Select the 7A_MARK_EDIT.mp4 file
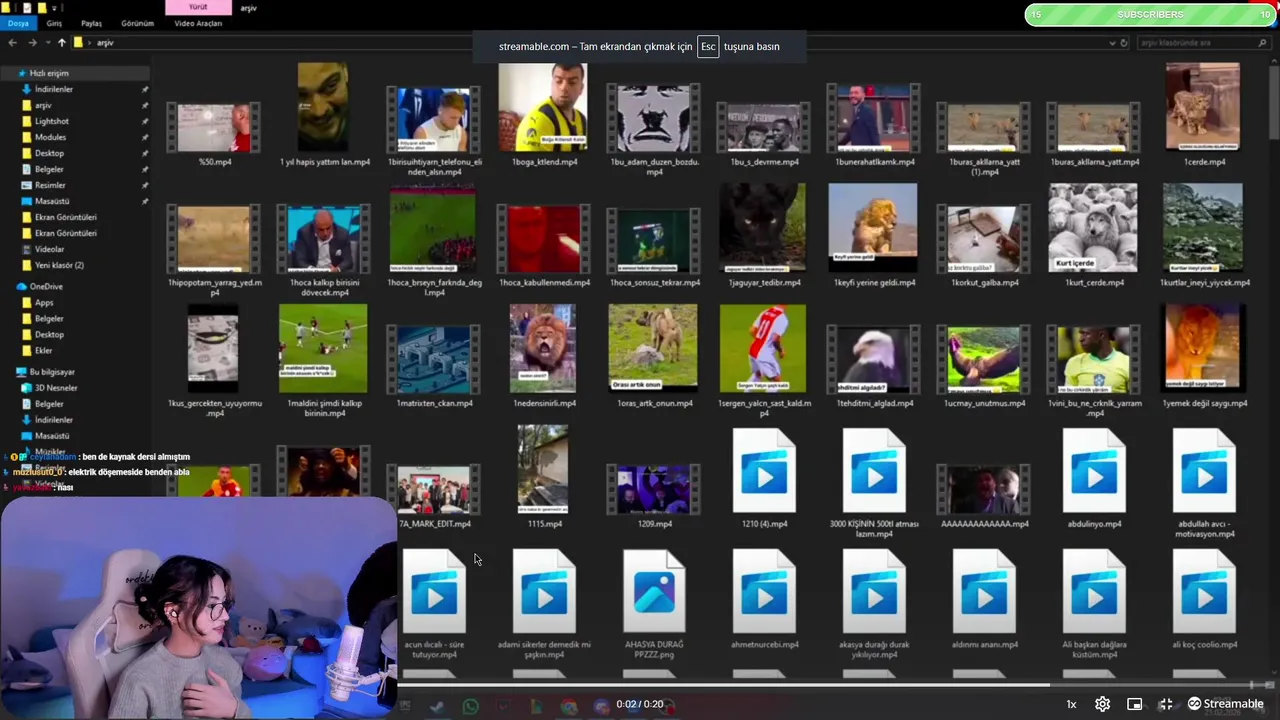The height and width of the screenshot is (720, 1280). tap(435, 490)
